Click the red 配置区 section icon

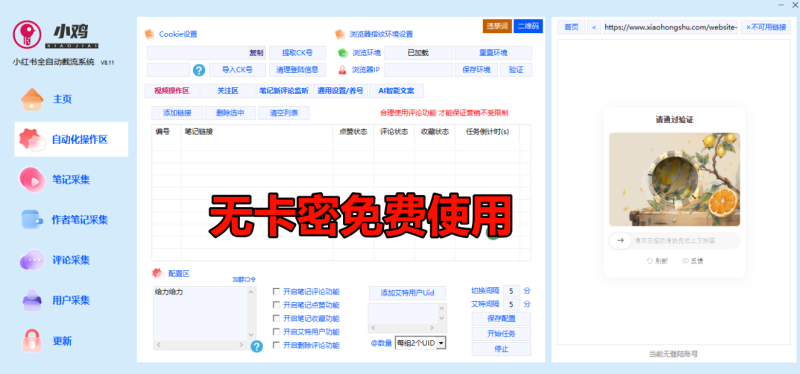pyautogui.click(x=158, y=273)
